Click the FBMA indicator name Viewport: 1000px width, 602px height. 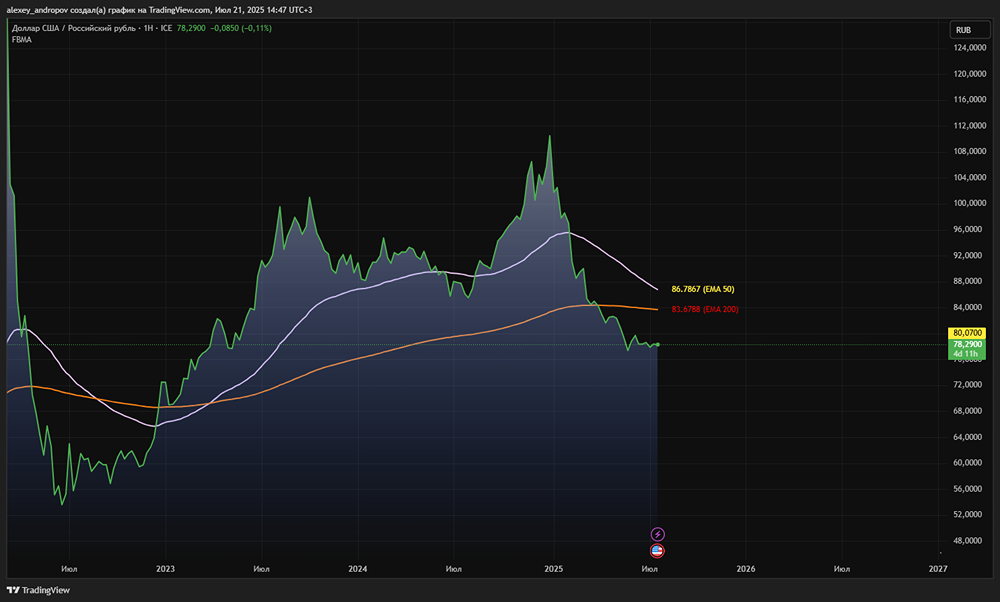click(22, 40)
